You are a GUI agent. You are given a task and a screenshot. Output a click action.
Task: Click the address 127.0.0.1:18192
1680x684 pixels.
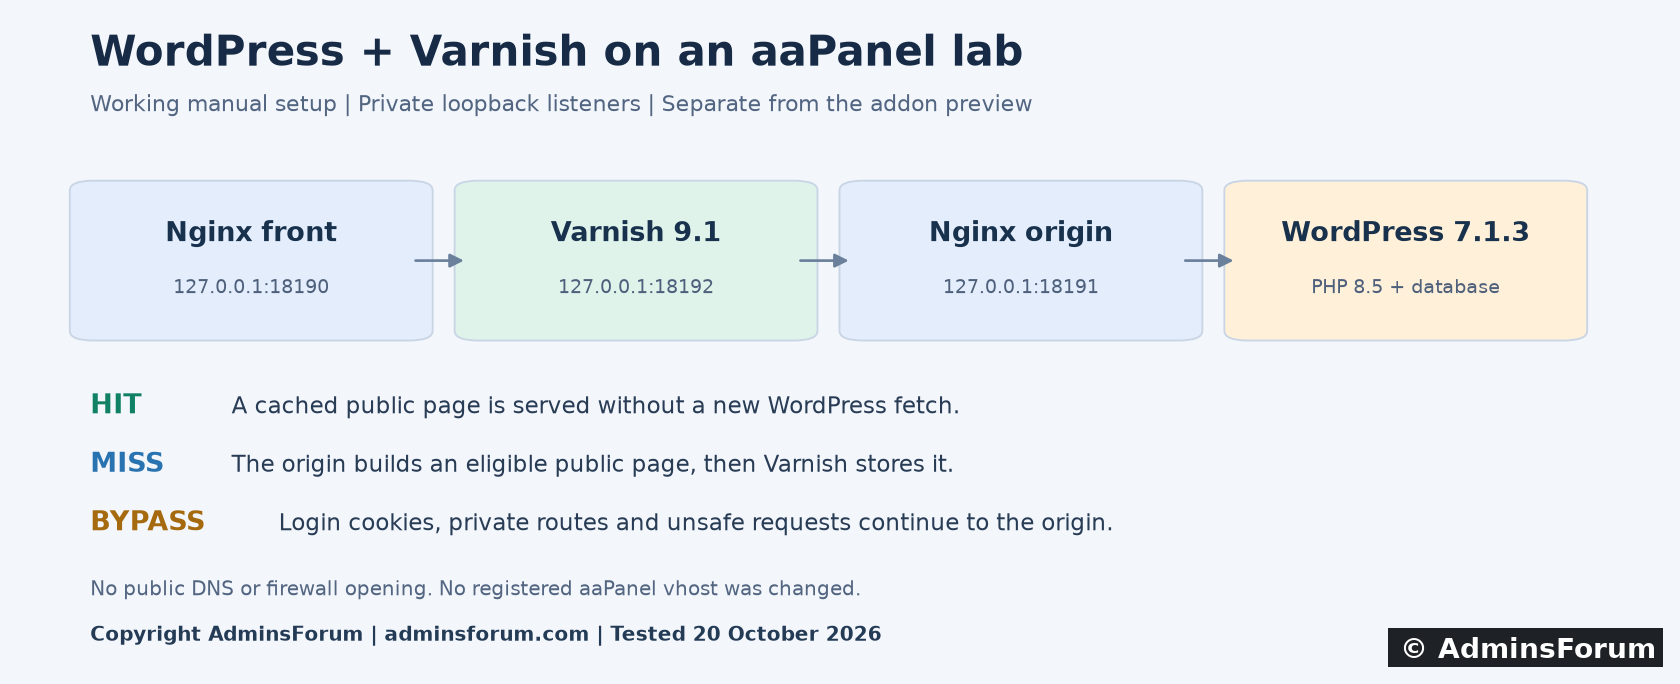click(636, 287)
